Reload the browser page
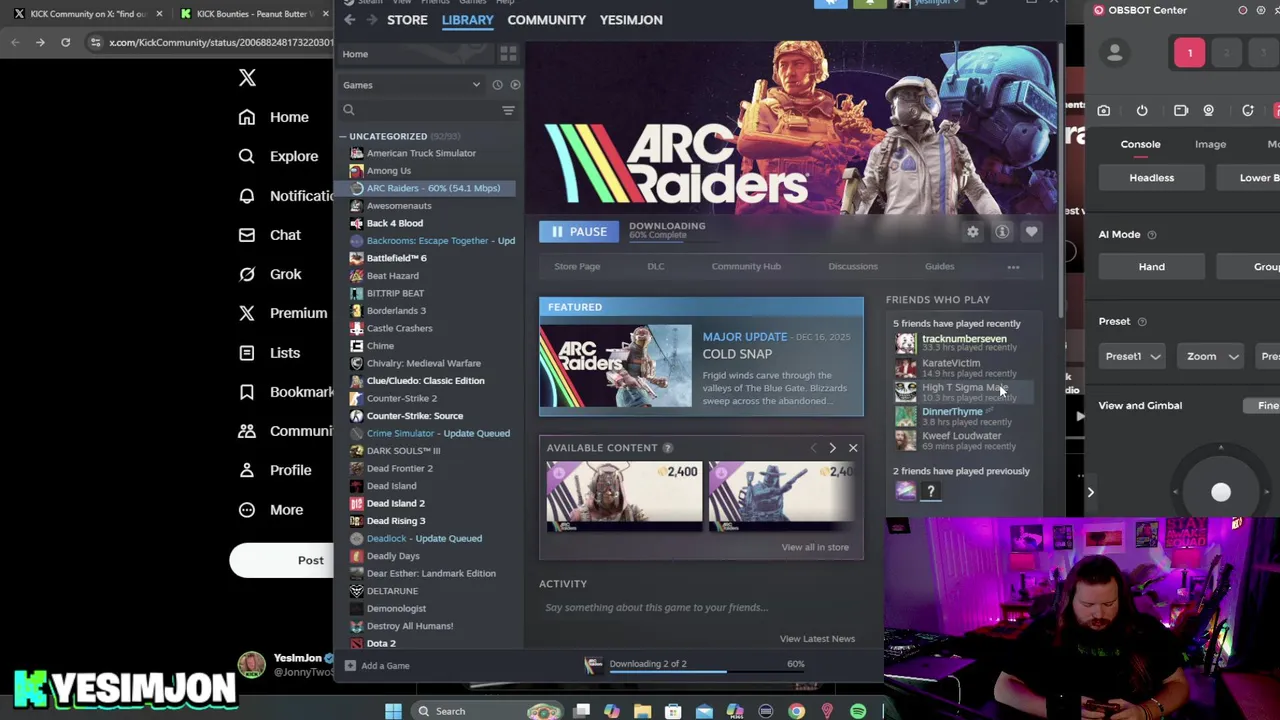 coord(65,42)
